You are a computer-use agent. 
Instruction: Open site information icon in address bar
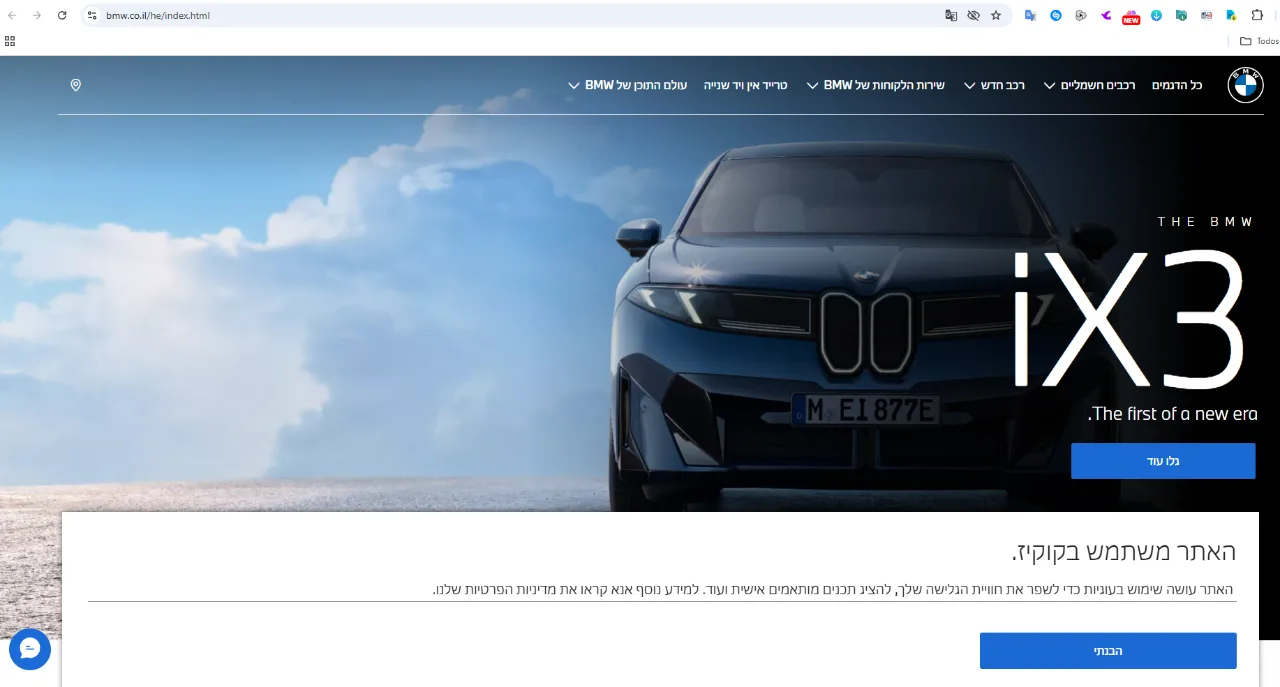[92, 15]
